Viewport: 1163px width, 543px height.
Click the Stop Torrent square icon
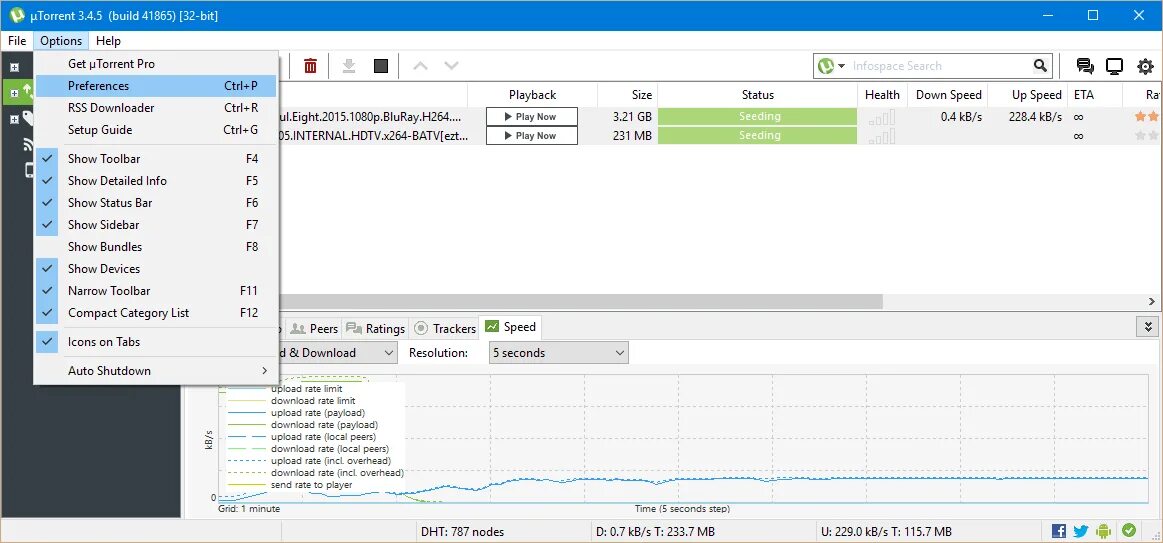point(381,66)
